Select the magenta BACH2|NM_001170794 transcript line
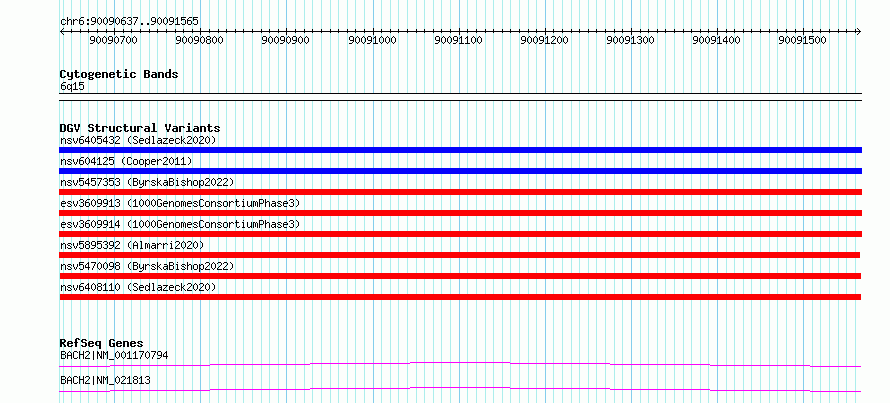Viewport: 890px width, 403px height. click(x=460, y=364)
